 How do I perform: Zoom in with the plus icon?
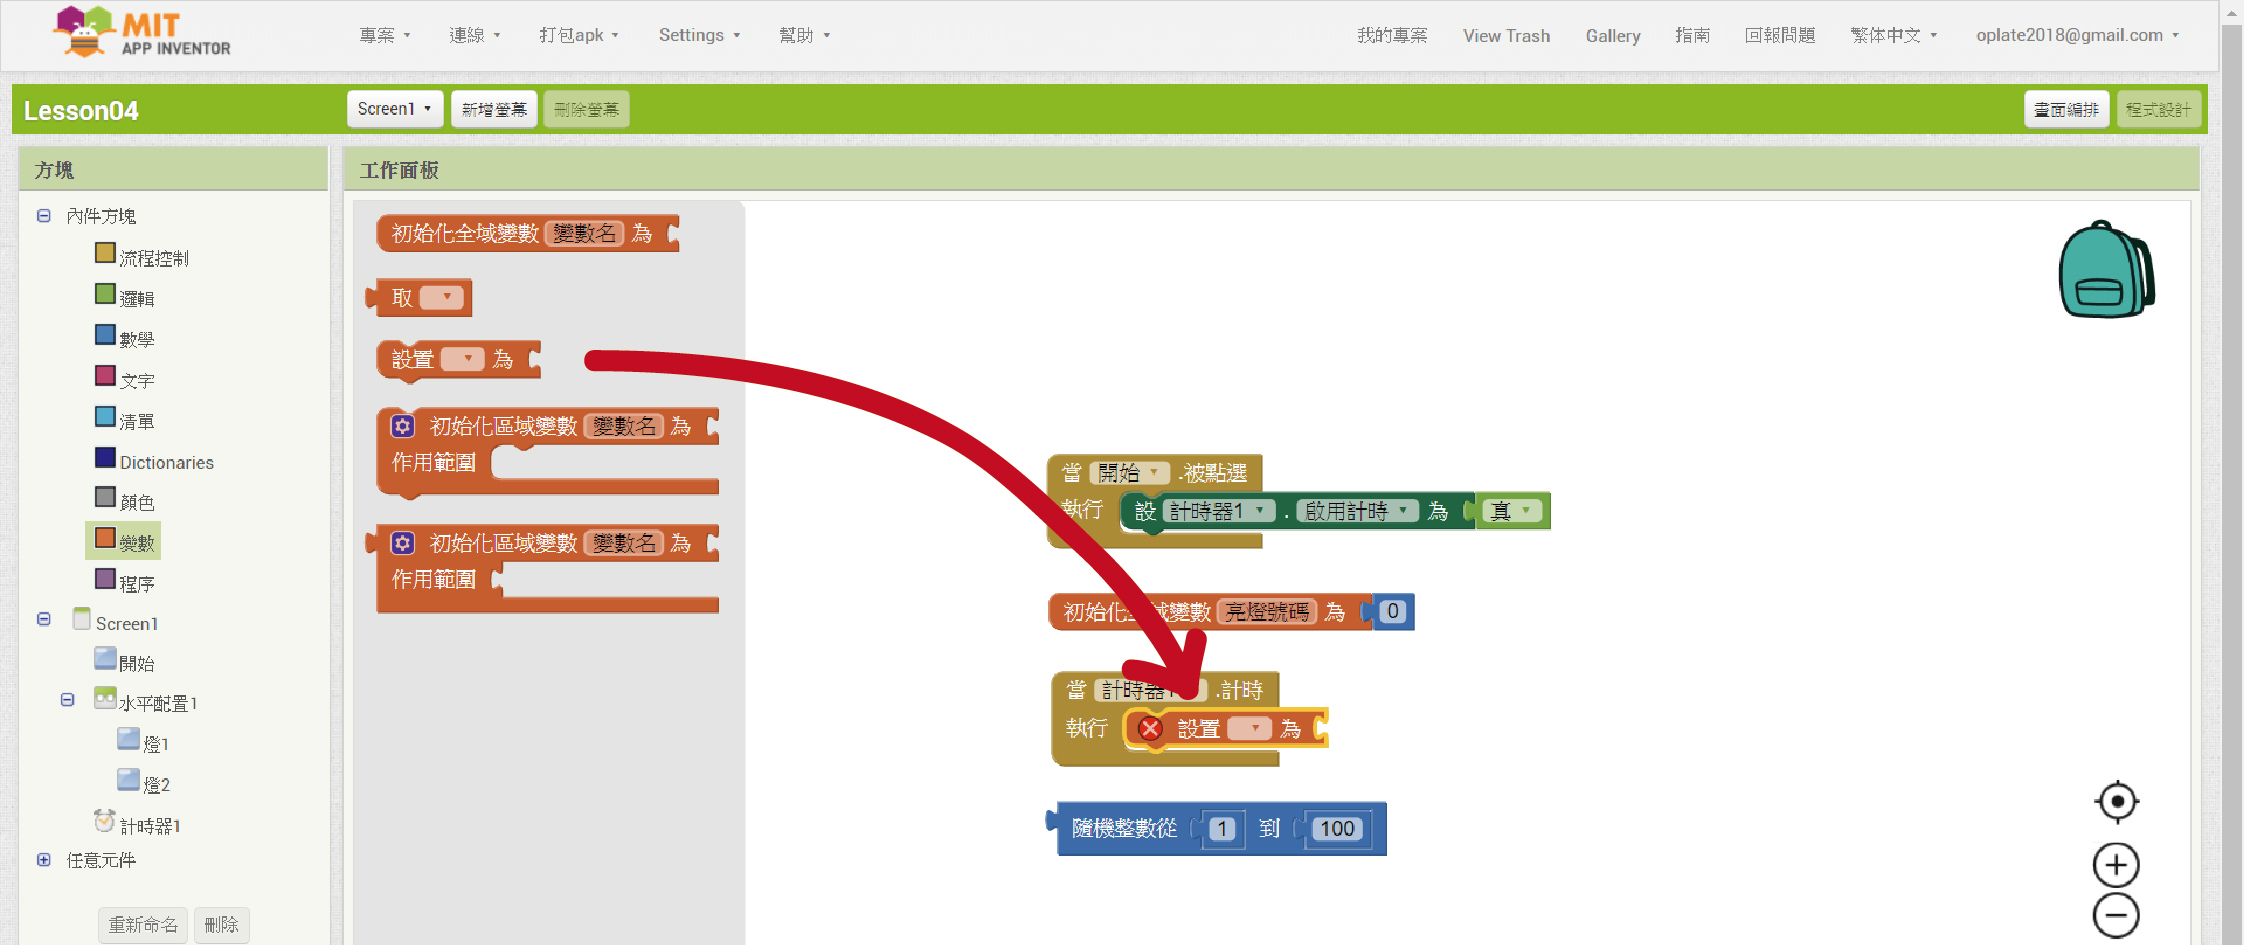pyautogui.click(x=2116, y=865)
